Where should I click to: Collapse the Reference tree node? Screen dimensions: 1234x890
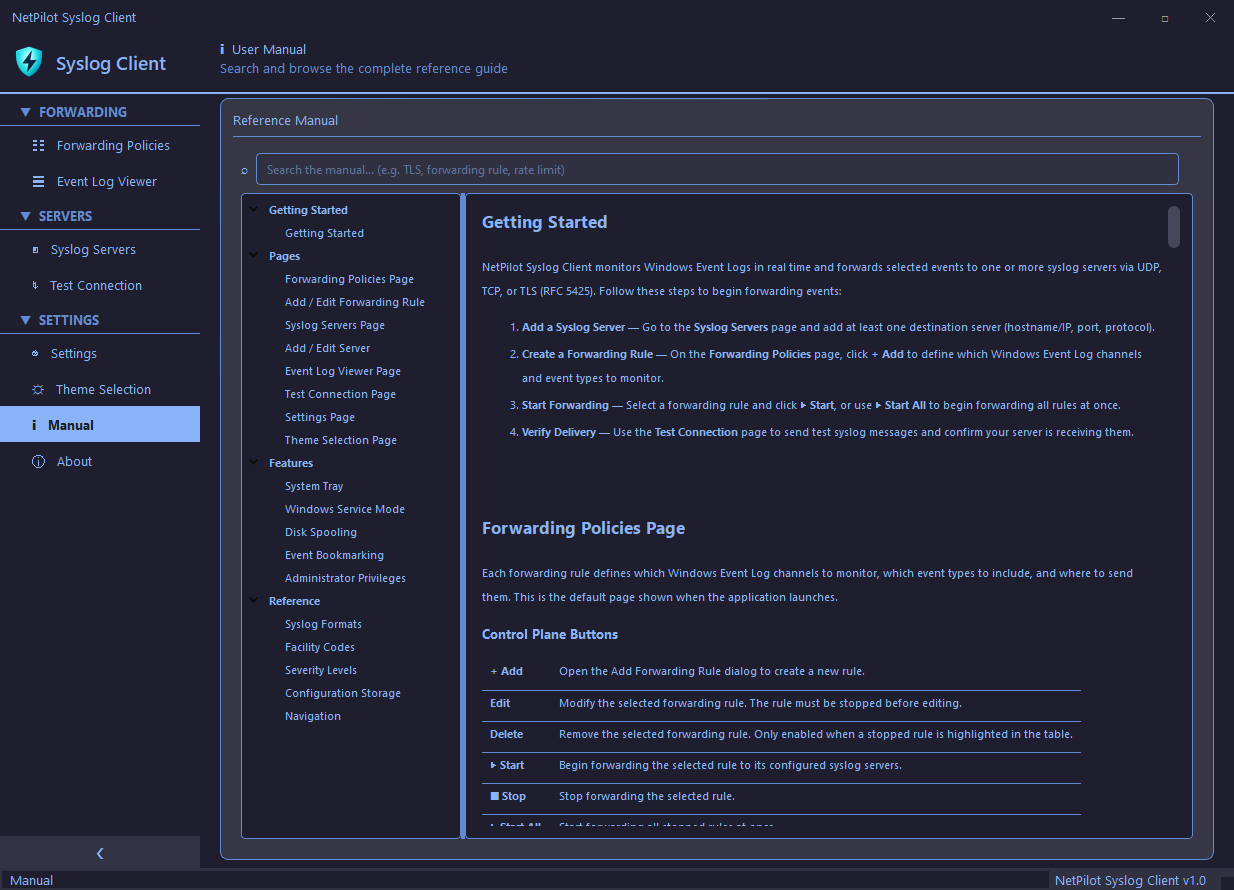tap(254, 601)
